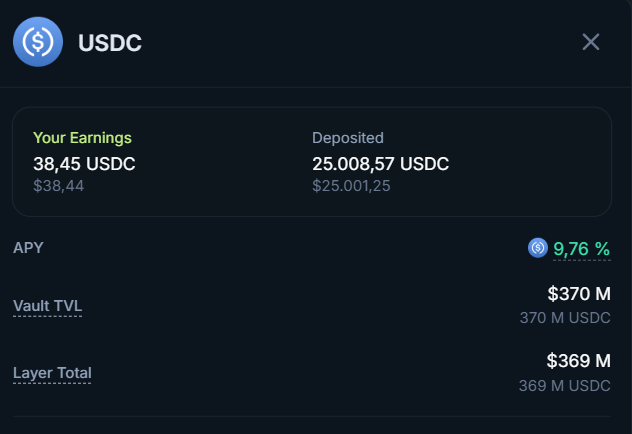
Task: Click the Deposited label
Action: (347, 138)
